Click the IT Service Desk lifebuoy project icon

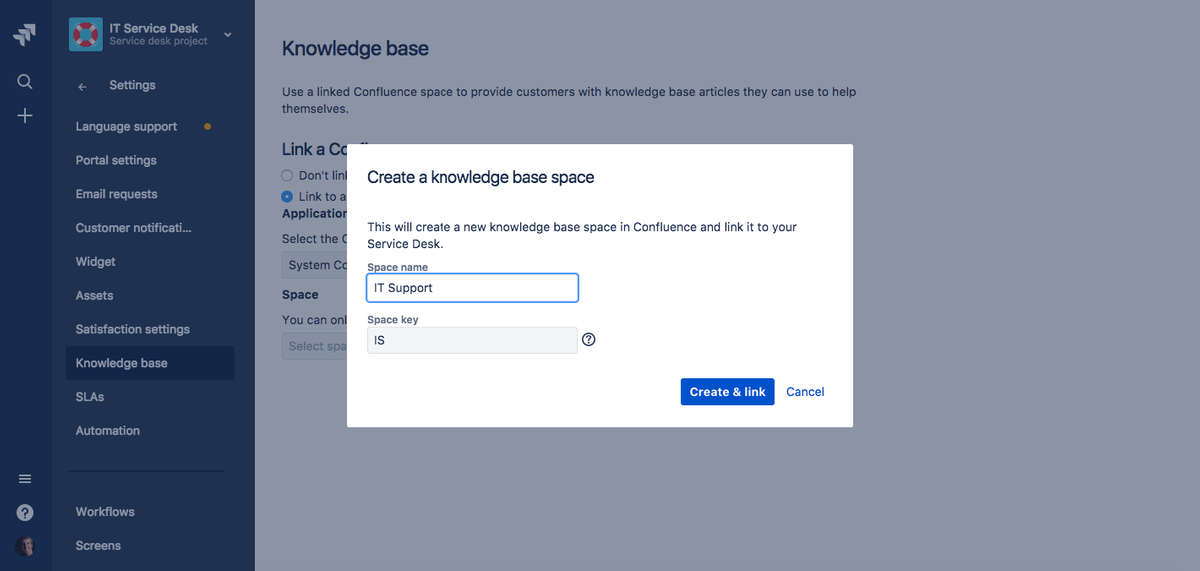point(86,34)
